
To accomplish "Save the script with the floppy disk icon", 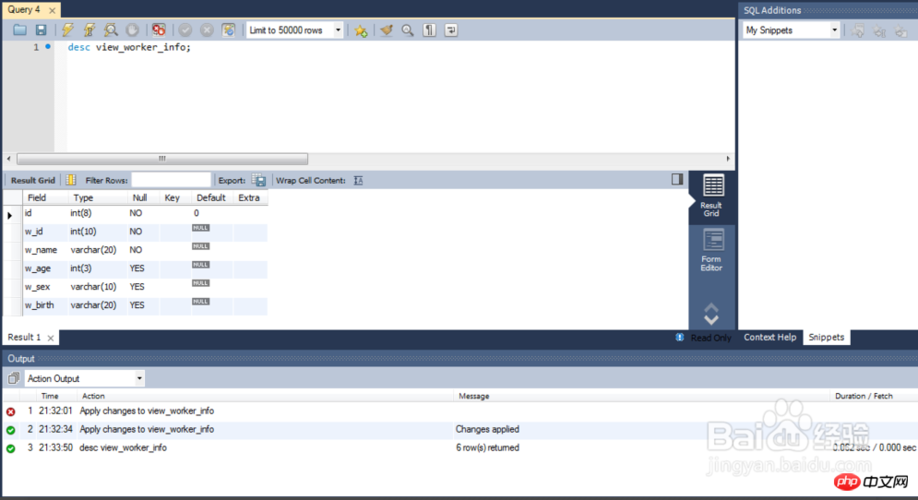I will [41, 30].
